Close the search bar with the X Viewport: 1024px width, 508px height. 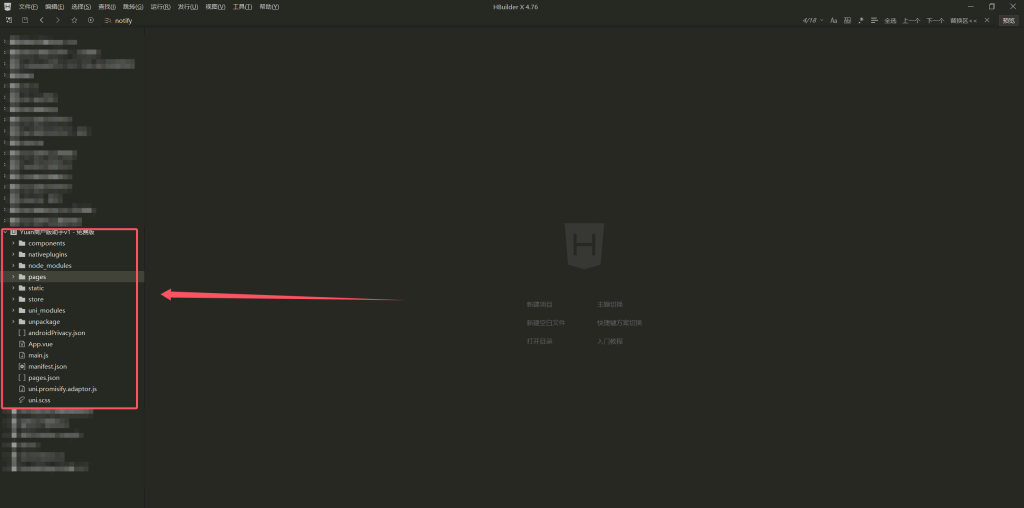(x=987, y=20)
